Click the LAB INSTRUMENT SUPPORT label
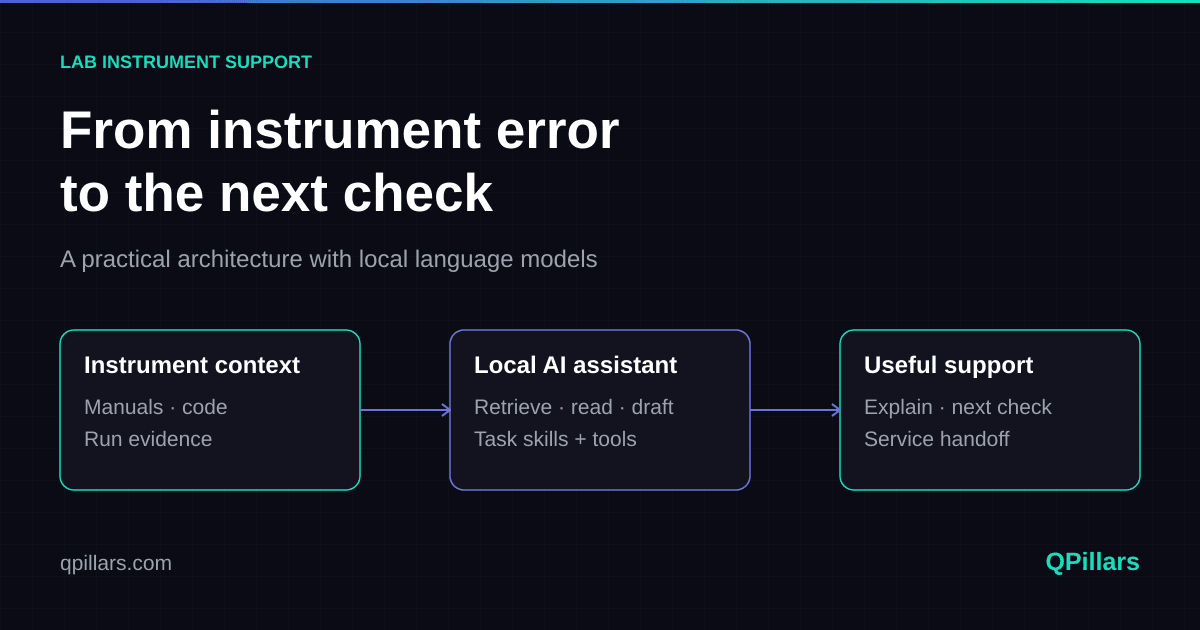 point(186,62)
